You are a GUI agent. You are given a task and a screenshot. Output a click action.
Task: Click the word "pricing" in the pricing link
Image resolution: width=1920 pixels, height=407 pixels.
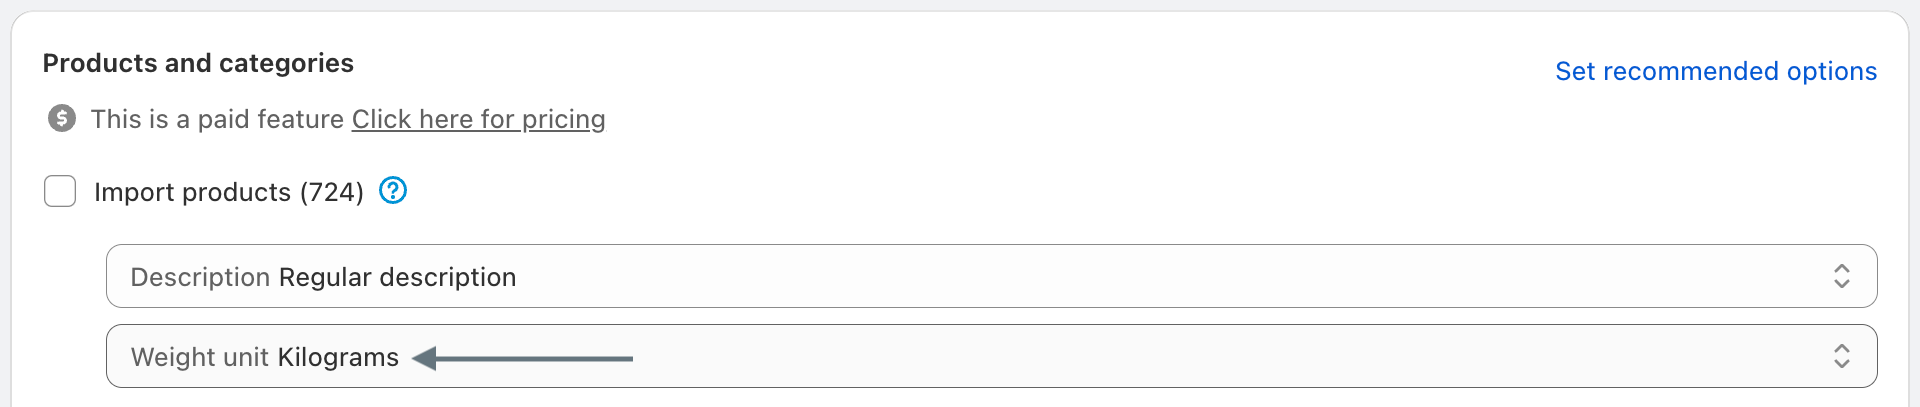(563, 119)
